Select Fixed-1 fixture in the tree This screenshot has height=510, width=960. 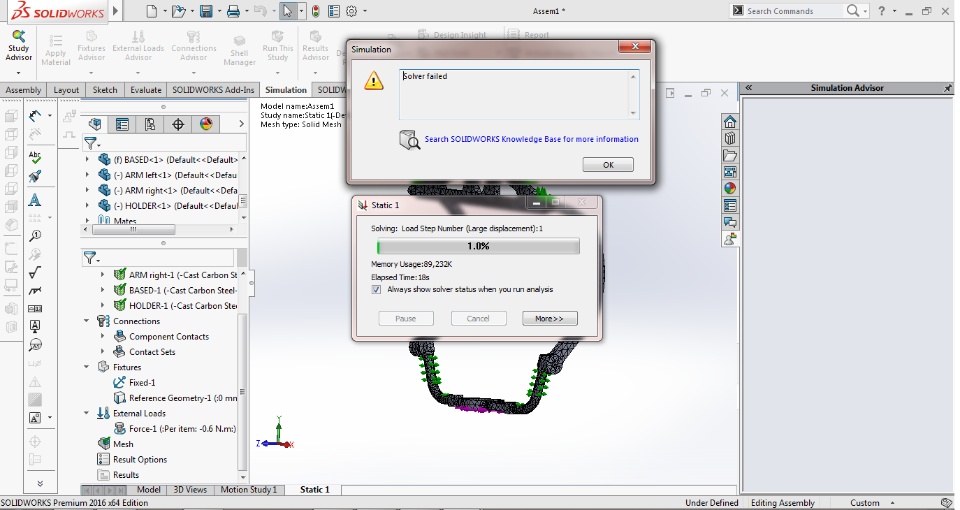click(x=142, y=383)
